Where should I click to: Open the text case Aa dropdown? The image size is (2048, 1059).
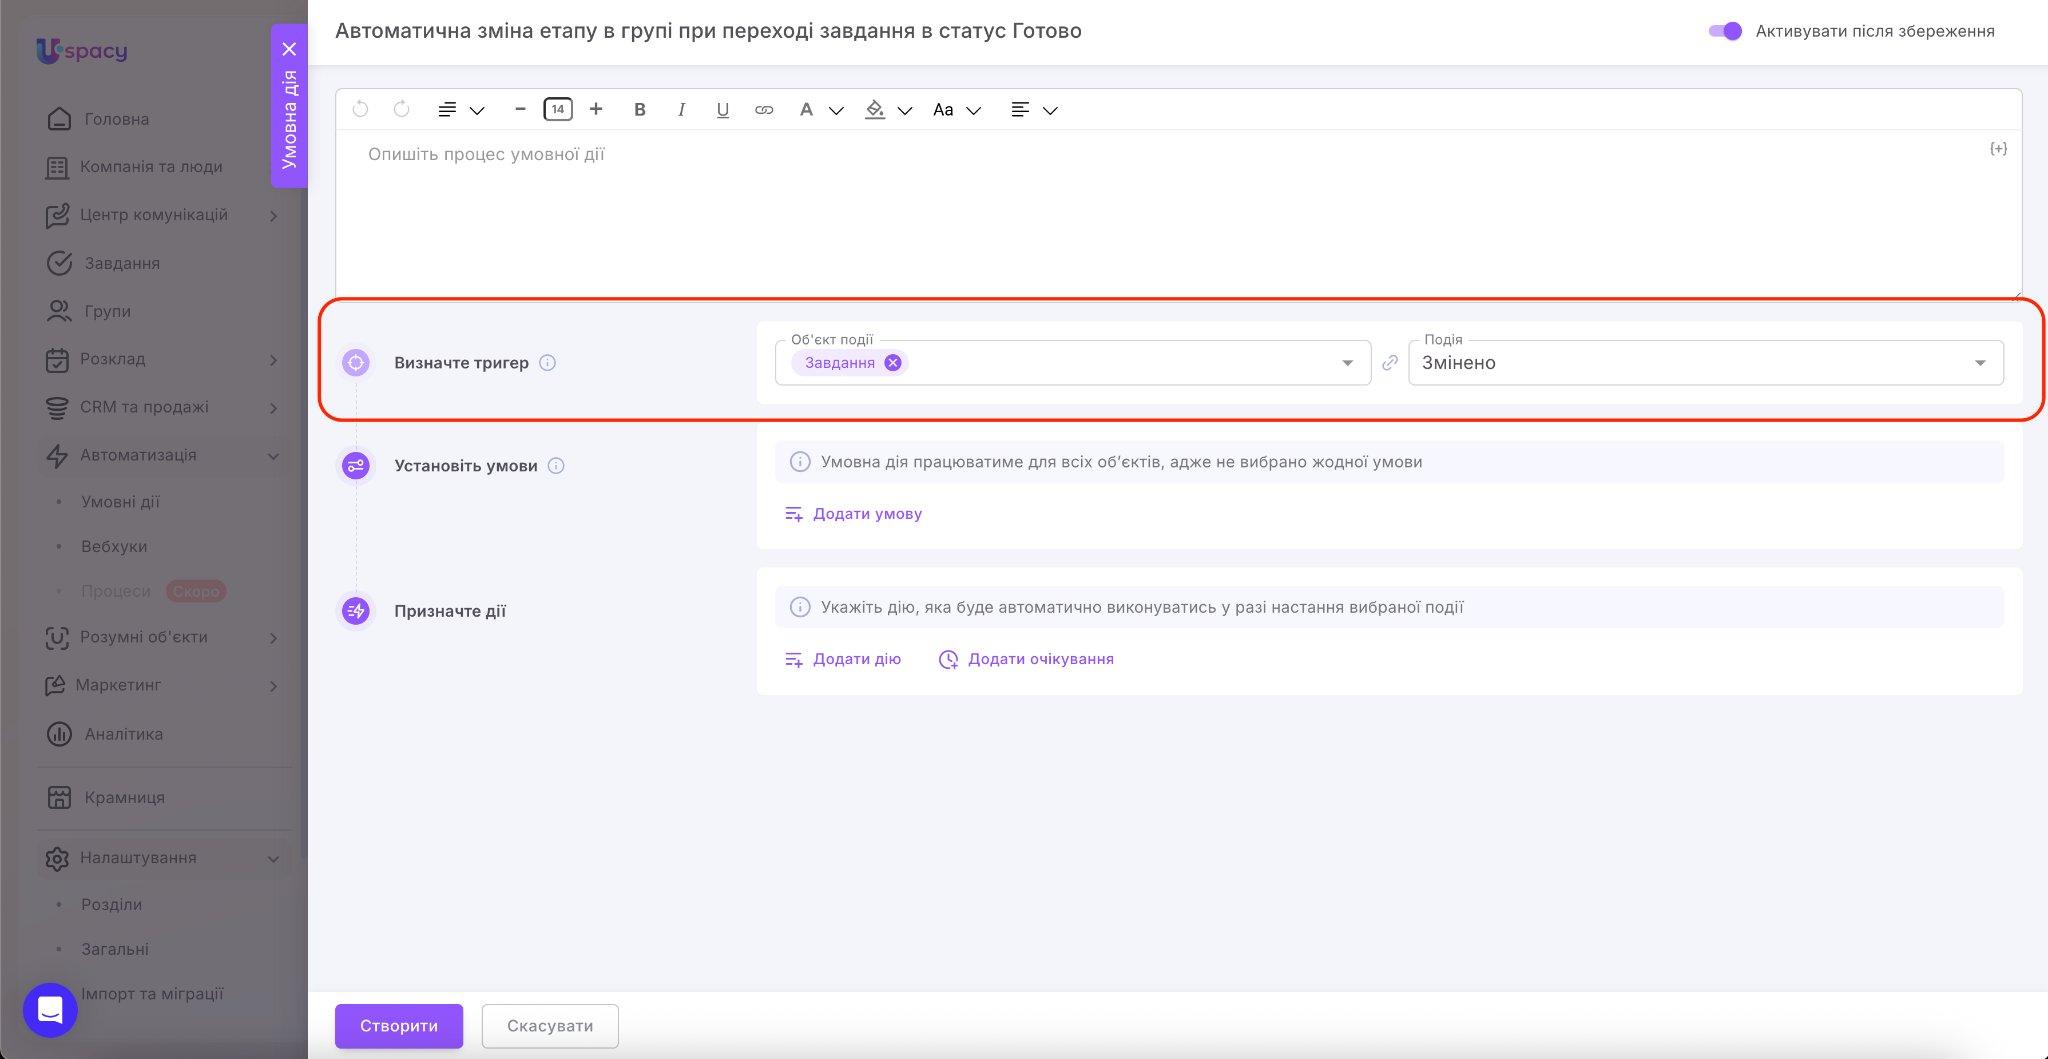pyautogui.click(x=956, y=110)
